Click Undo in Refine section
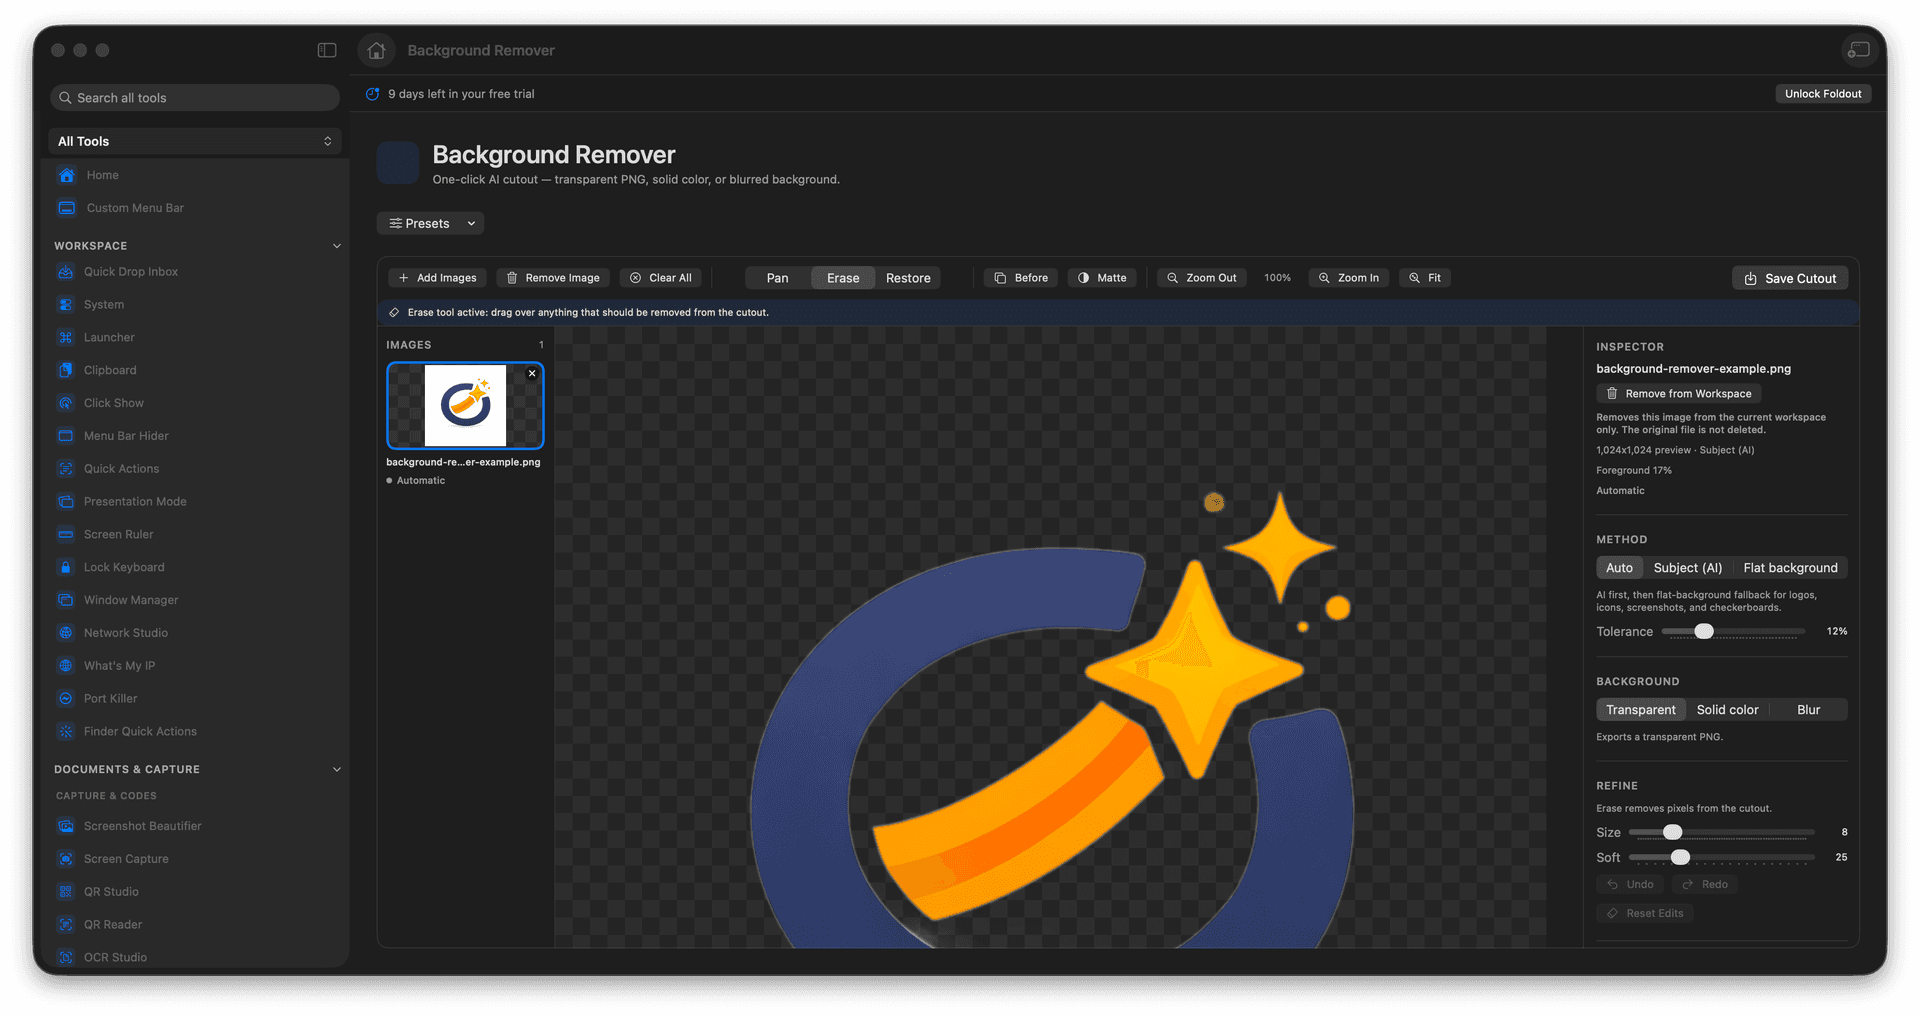 1630,884
